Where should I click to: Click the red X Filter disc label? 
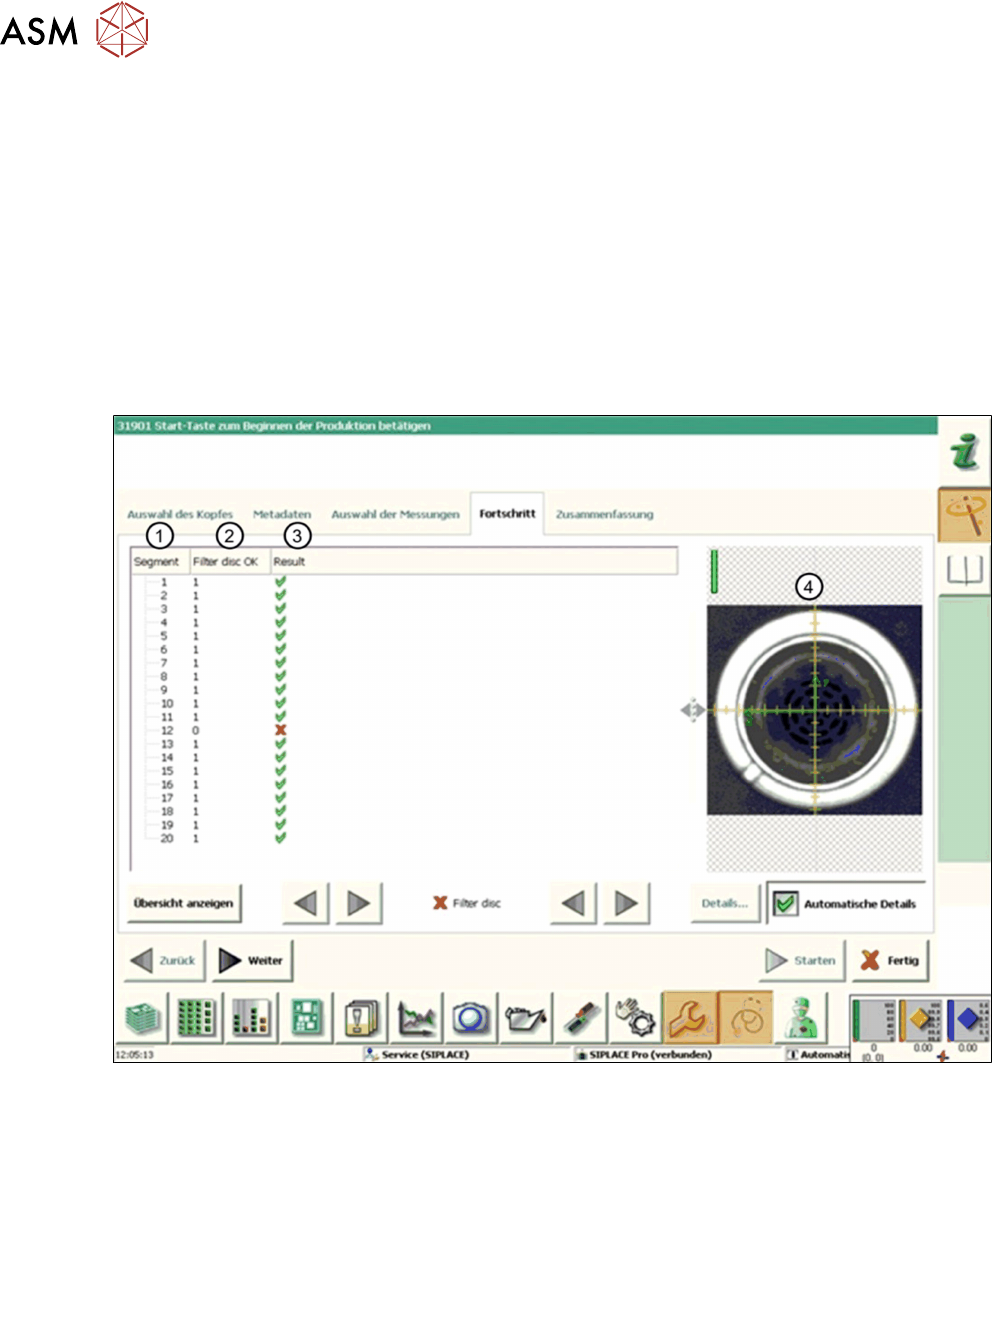(x=466, y=903)
